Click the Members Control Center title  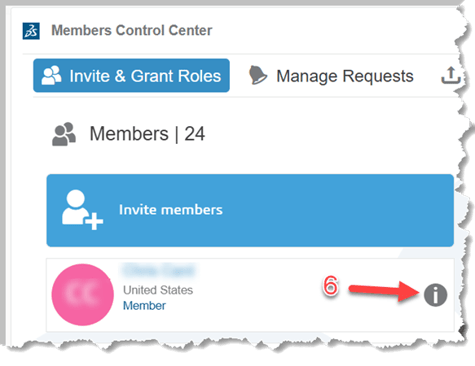click(132, 30)
